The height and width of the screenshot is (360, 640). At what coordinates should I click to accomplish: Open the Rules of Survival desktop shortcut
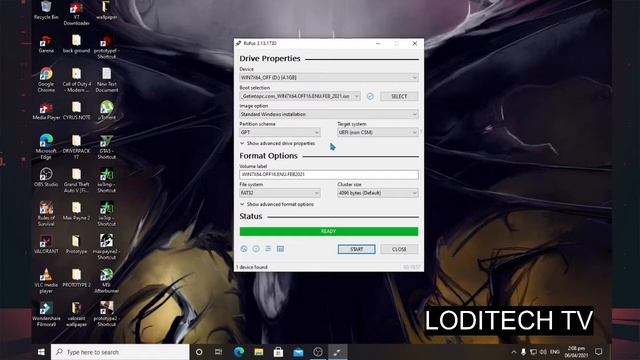pos(46,213)
